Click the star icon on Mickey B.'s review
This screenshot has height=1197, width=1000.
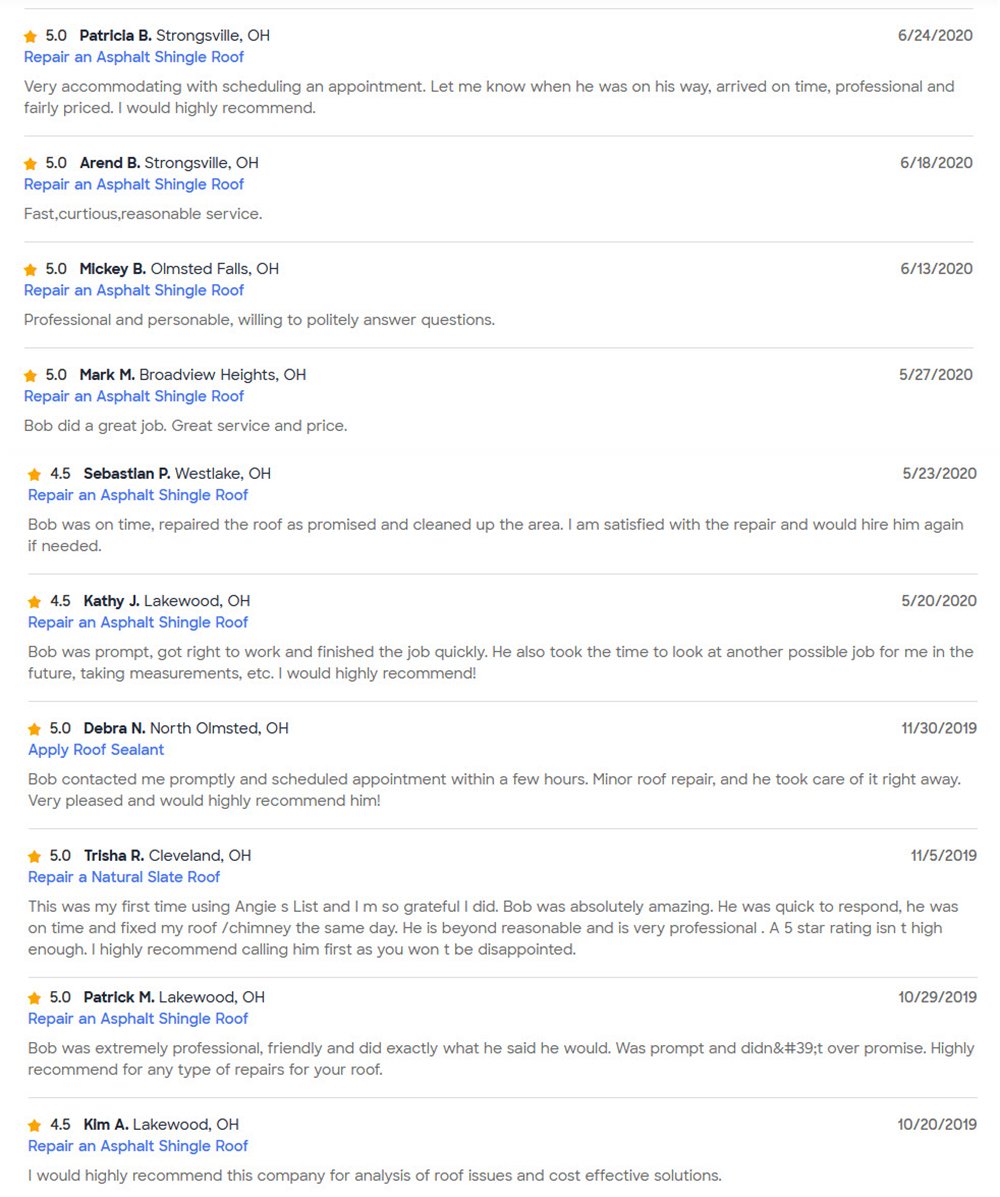tap(31, 269)
